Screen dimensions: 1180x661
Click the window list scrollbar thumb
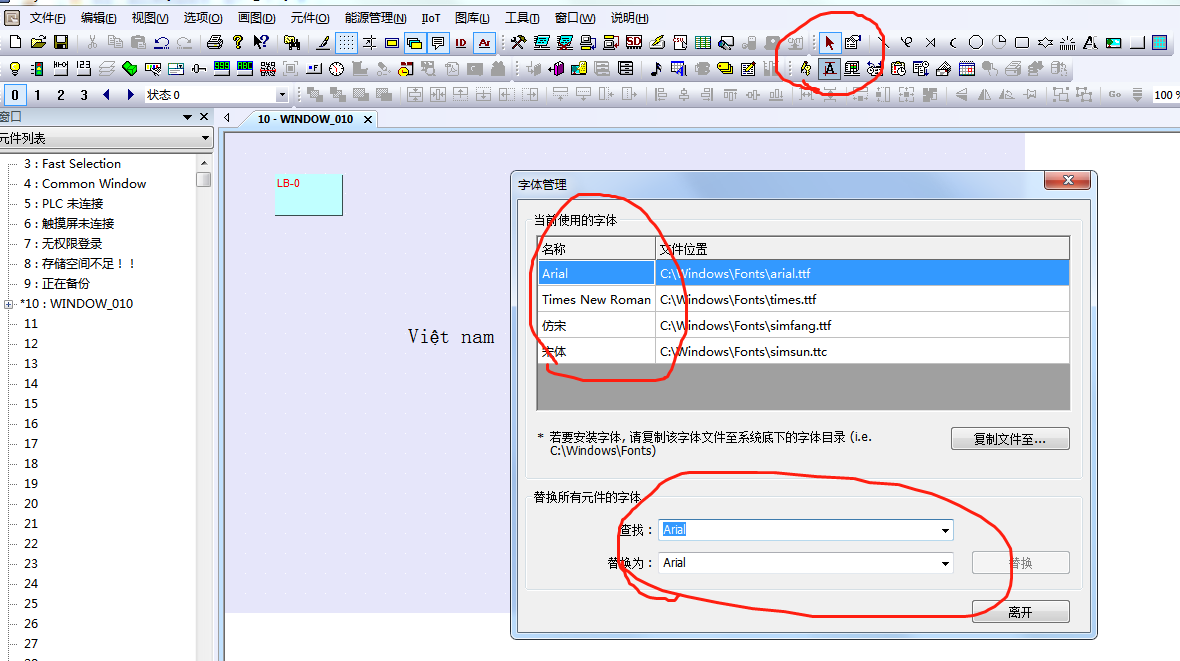[204, 180]
